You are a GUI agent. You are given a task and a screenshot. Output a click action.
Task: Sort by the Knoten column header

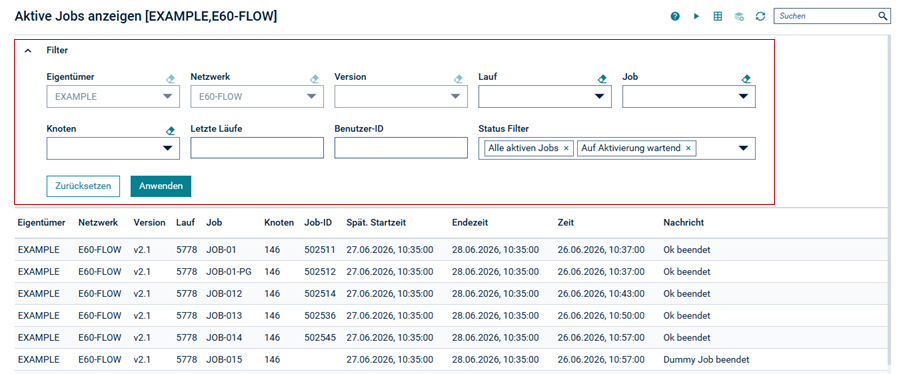click(279, 222)
